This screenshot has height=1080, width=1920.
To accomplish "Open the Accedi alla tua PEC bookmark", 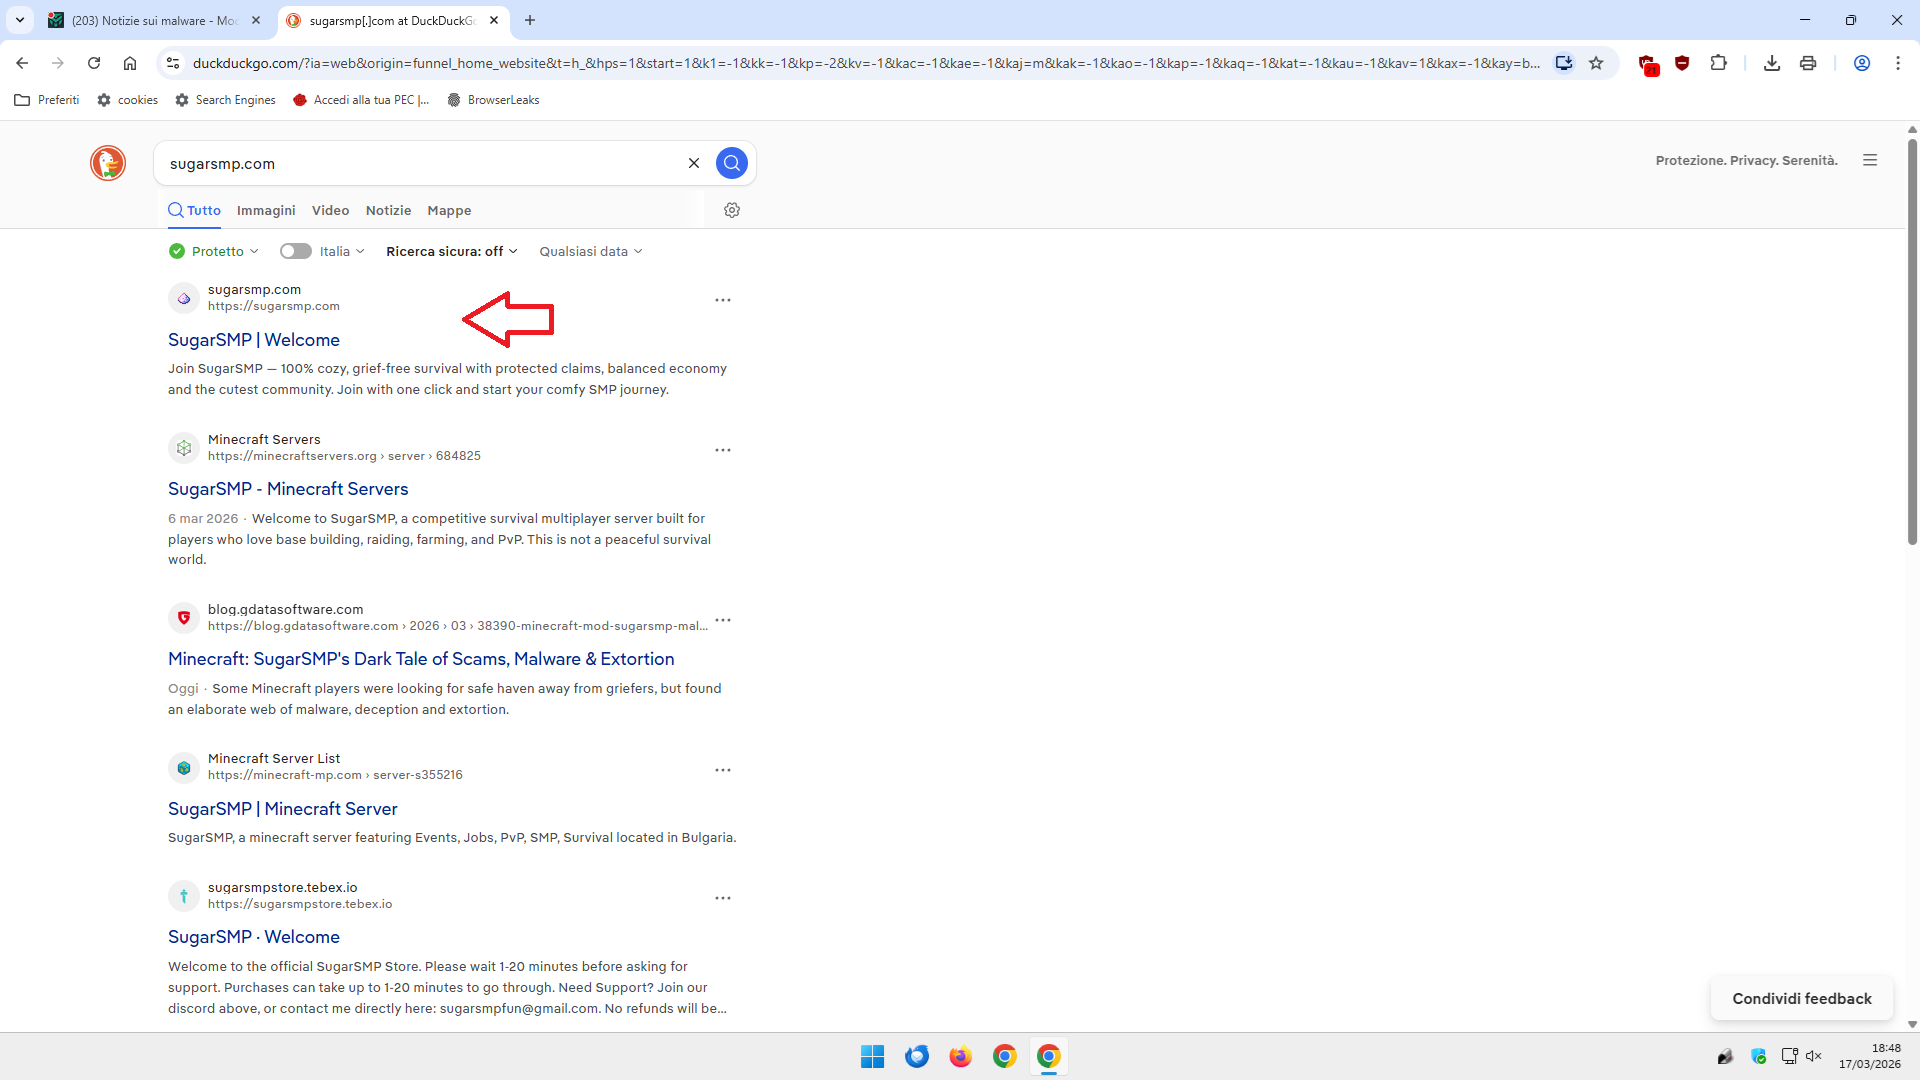I will point(361,100).
